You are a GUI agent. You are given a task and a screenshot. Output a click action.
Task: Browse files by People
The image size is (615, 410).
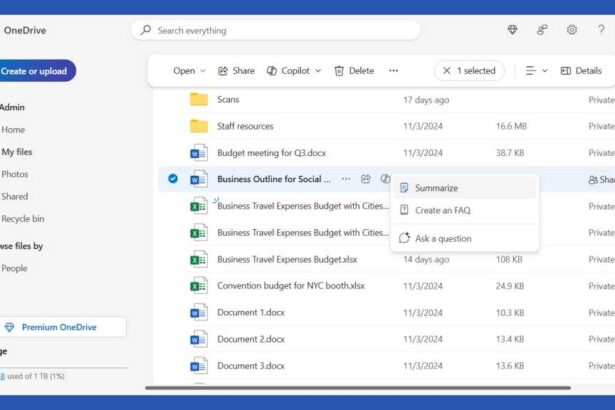click(x=15, y=268)
